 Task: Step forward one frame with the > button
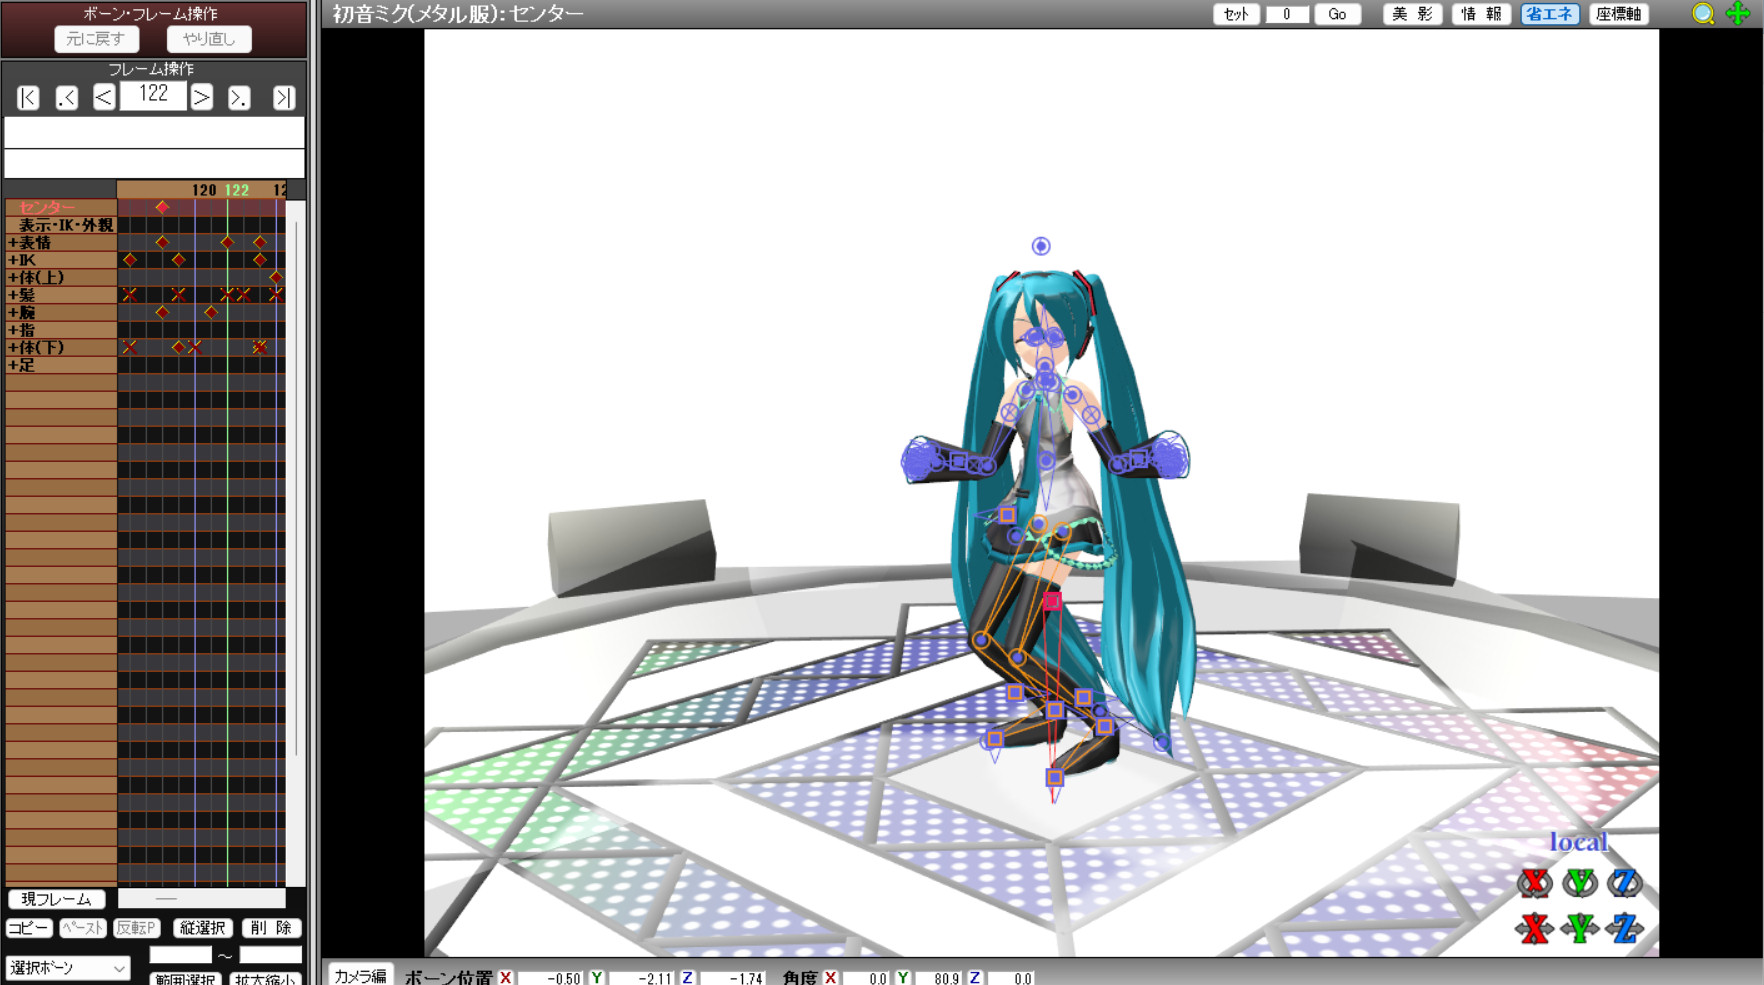[202, 97]
